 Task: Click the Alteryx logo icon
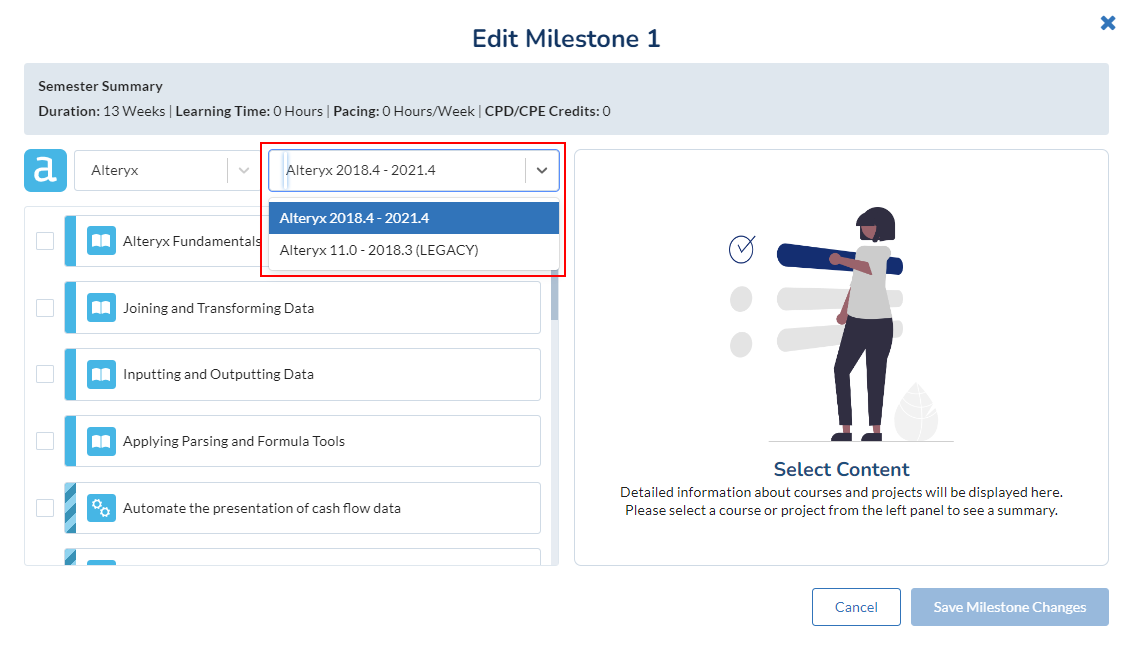click(x=45, y=170)
